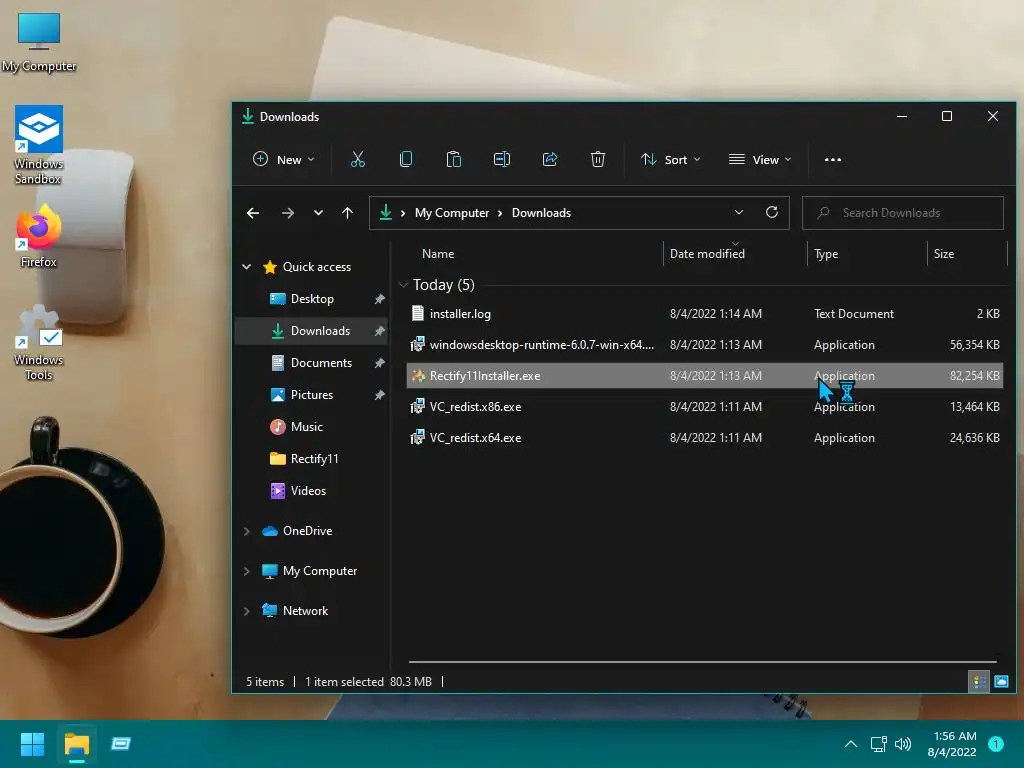Open notification badge in system tray
This screenshot has width=1024, height=768.
[x=996, y=744]
